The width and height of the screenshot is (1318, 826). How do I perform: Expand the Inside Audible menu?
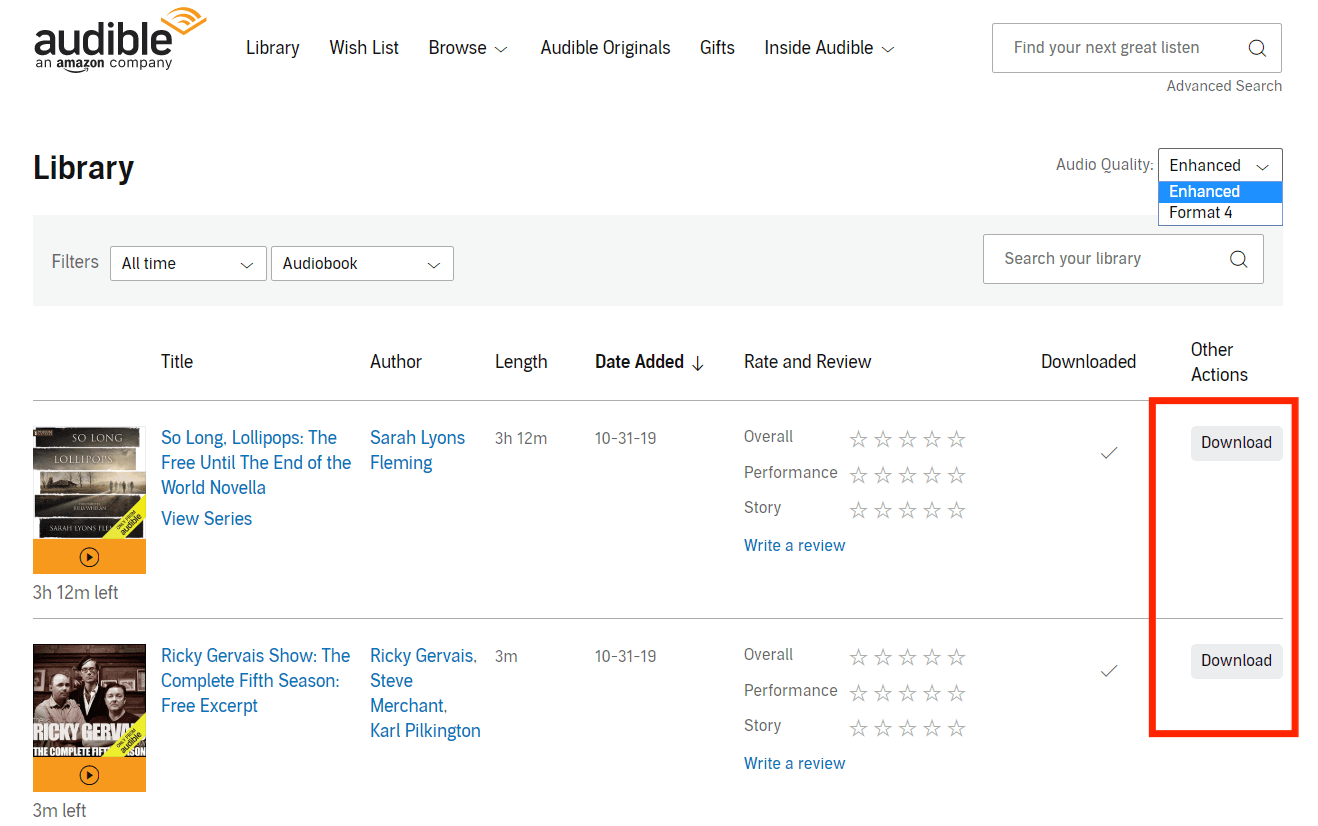829,48
